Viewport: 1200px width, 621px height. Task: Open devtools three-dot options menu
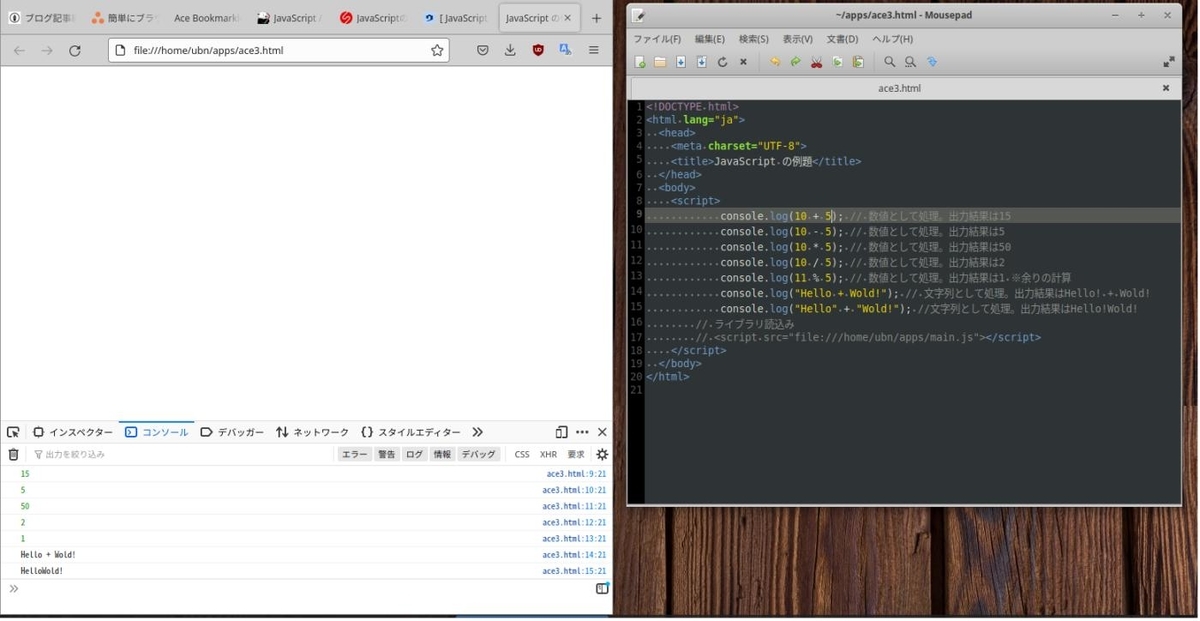582,432
